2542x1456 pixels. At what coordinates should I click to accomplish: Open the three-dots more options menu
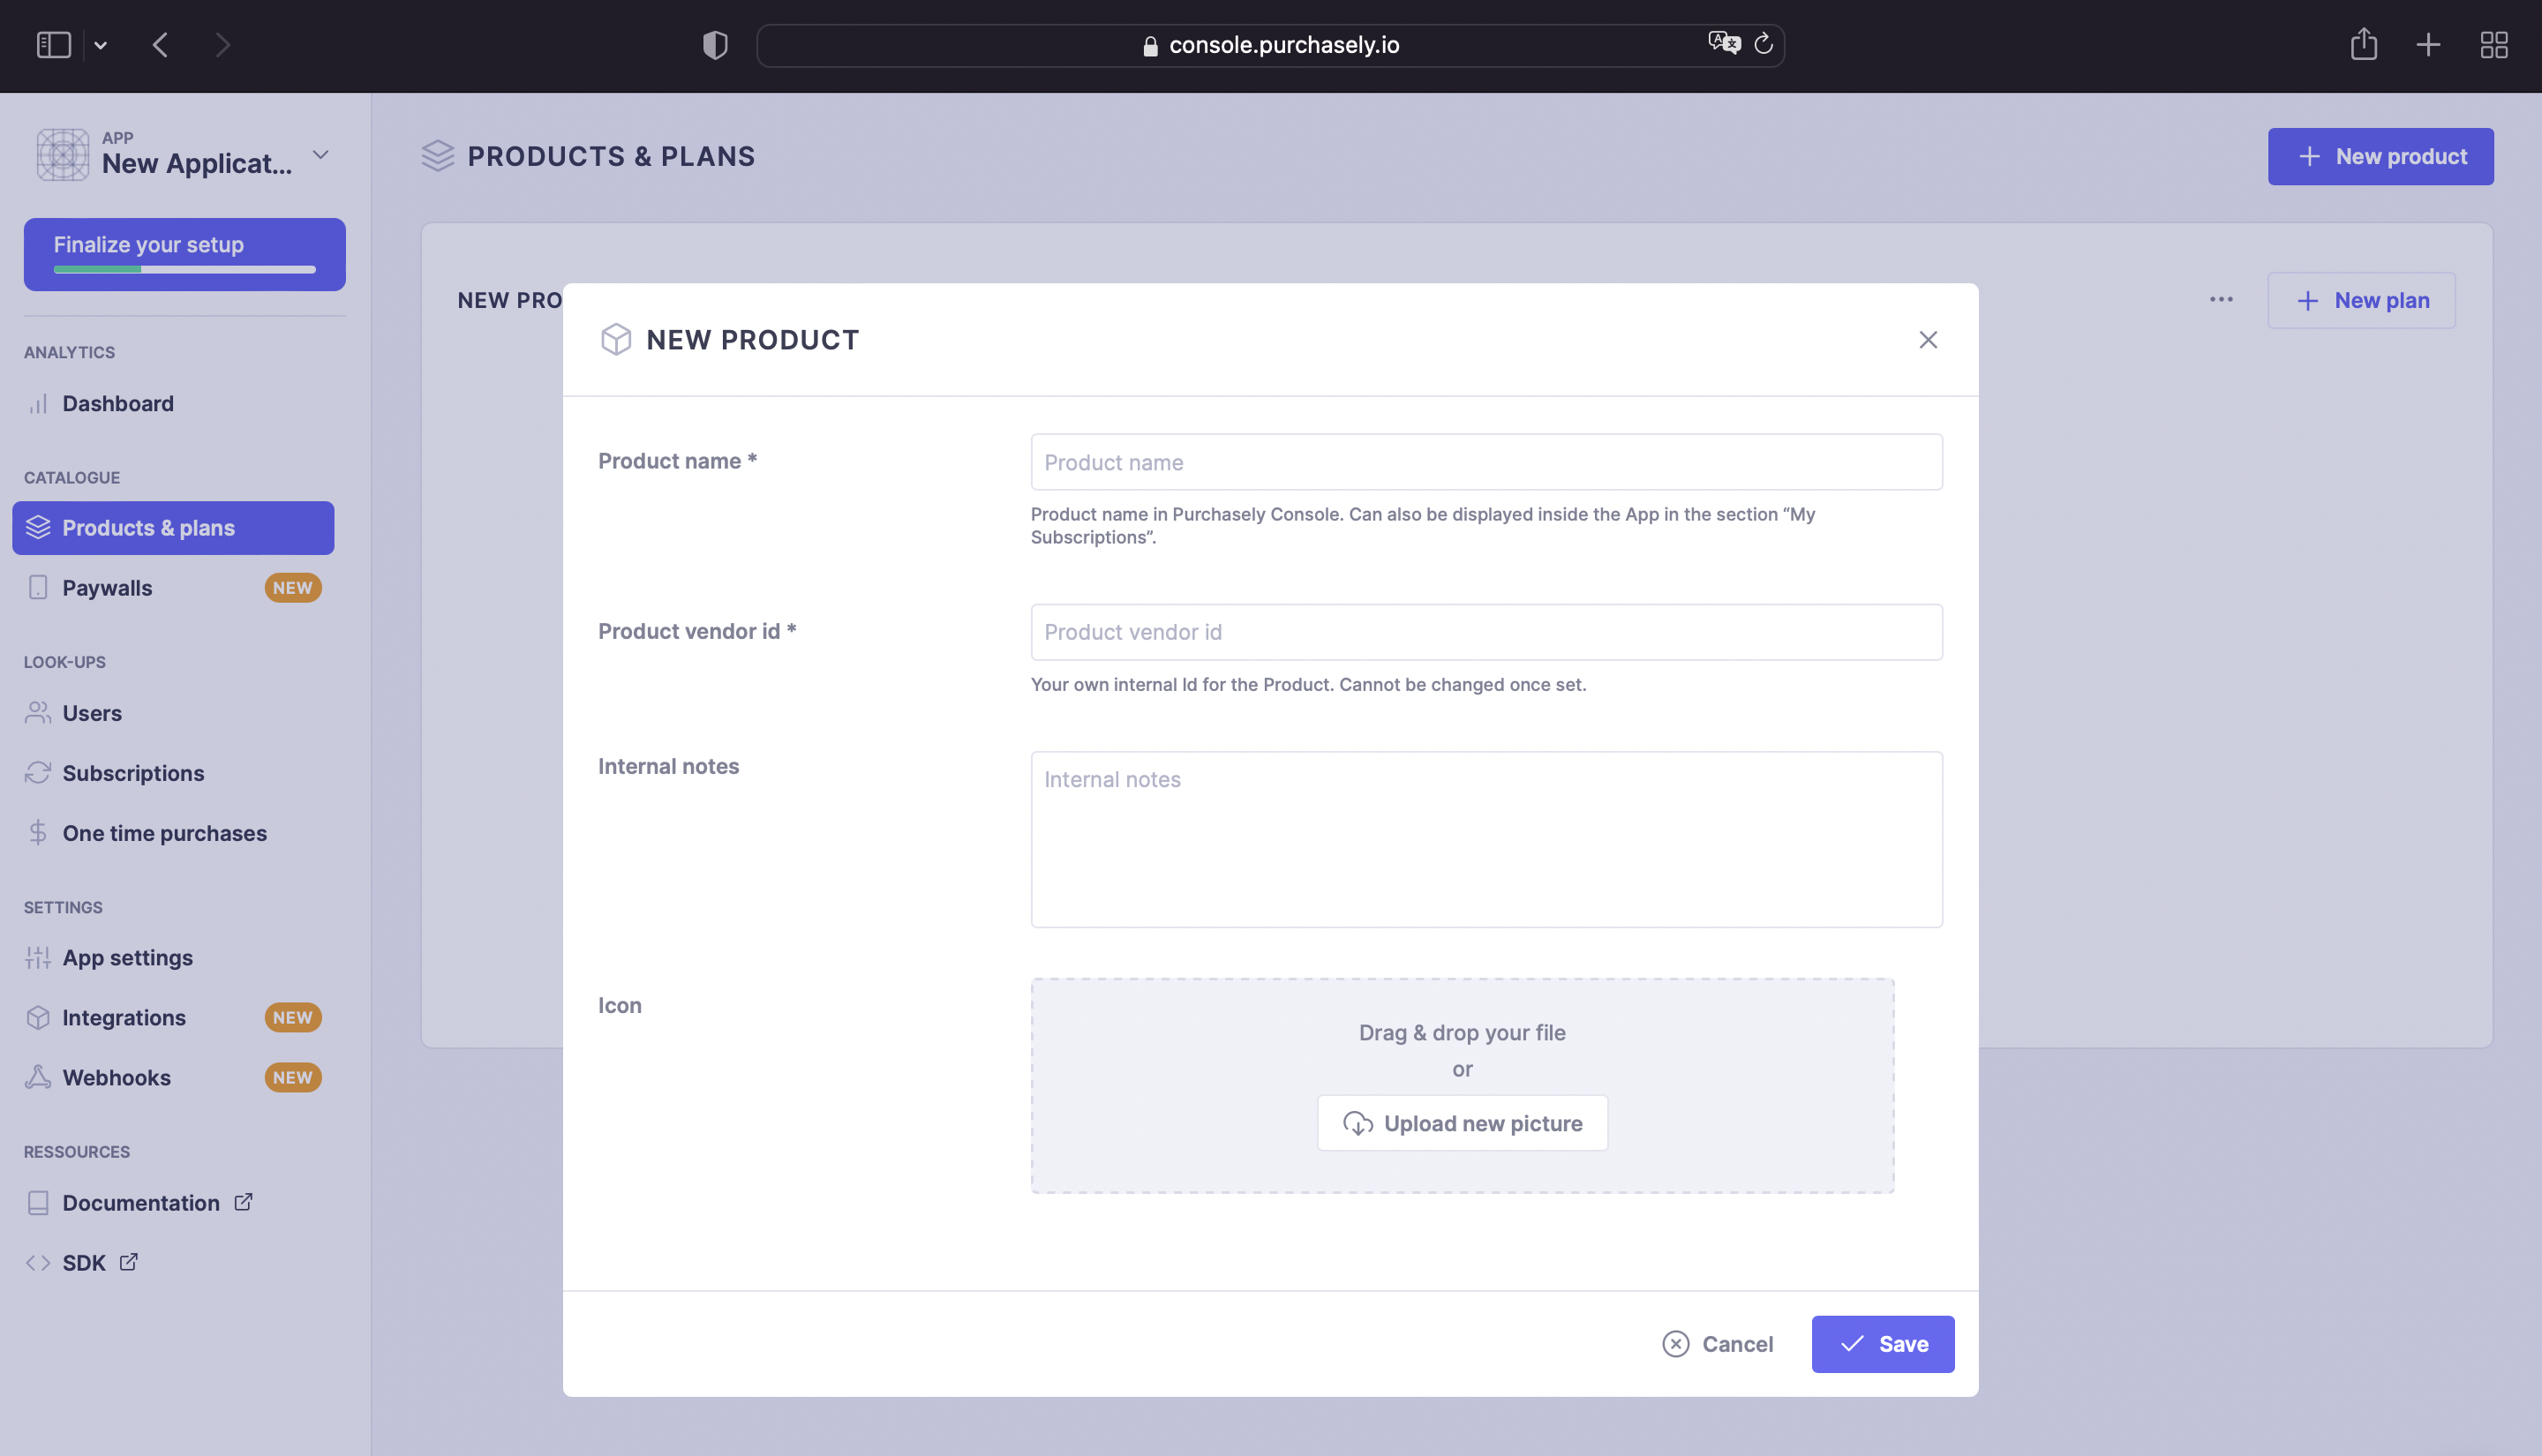pos(2221,300)
